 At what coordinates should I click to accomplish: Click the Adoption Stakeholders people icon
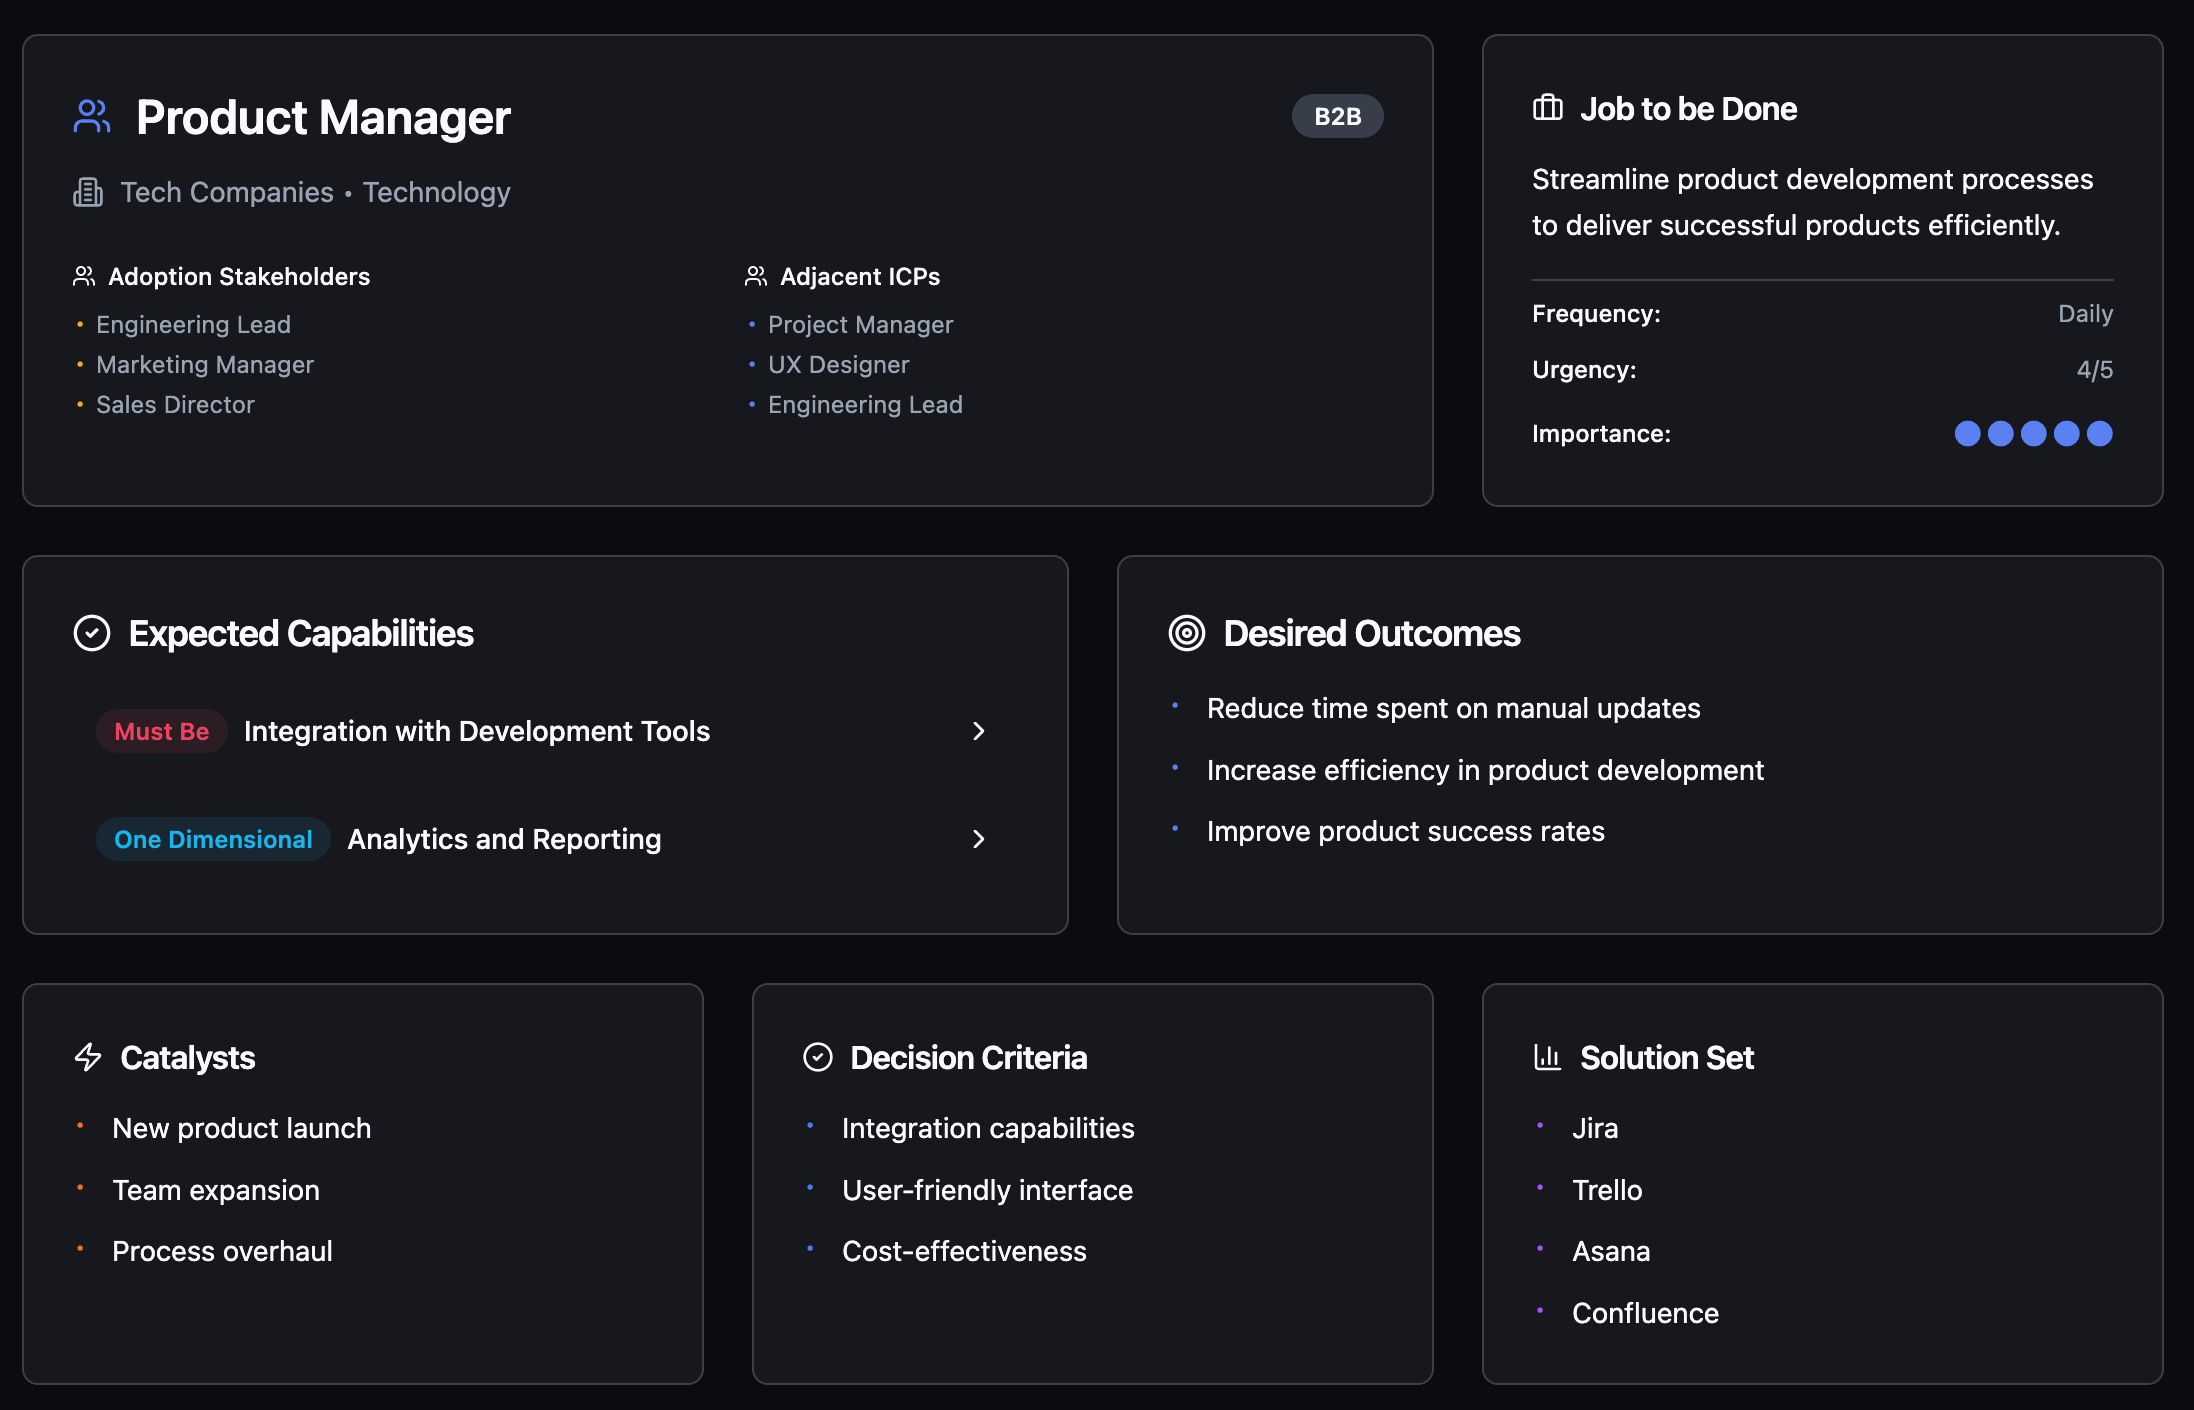(x=84, y=276)
